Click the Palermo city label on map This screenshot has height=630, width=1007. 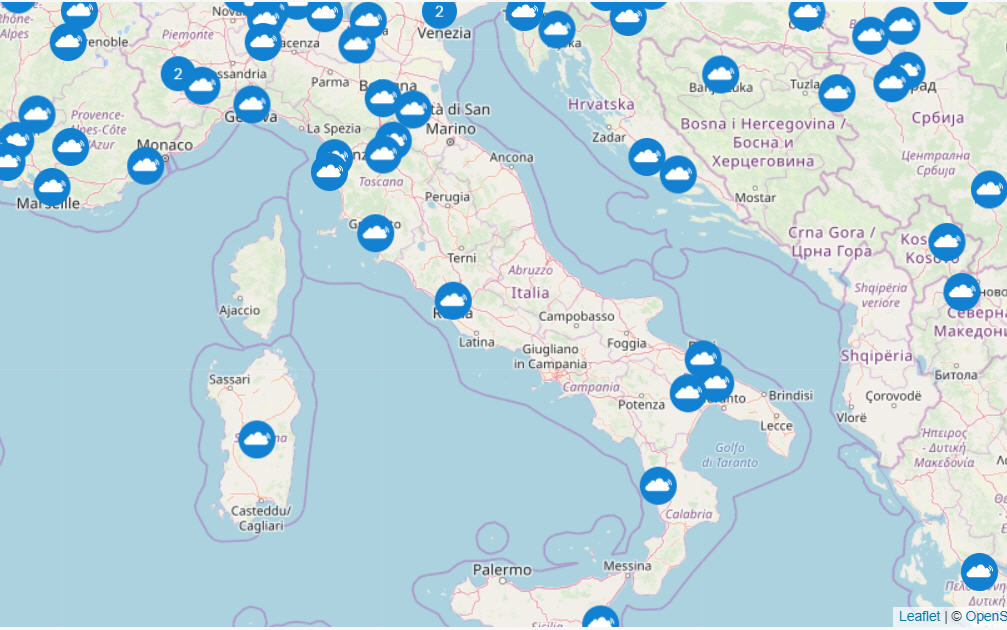(502, 570)
